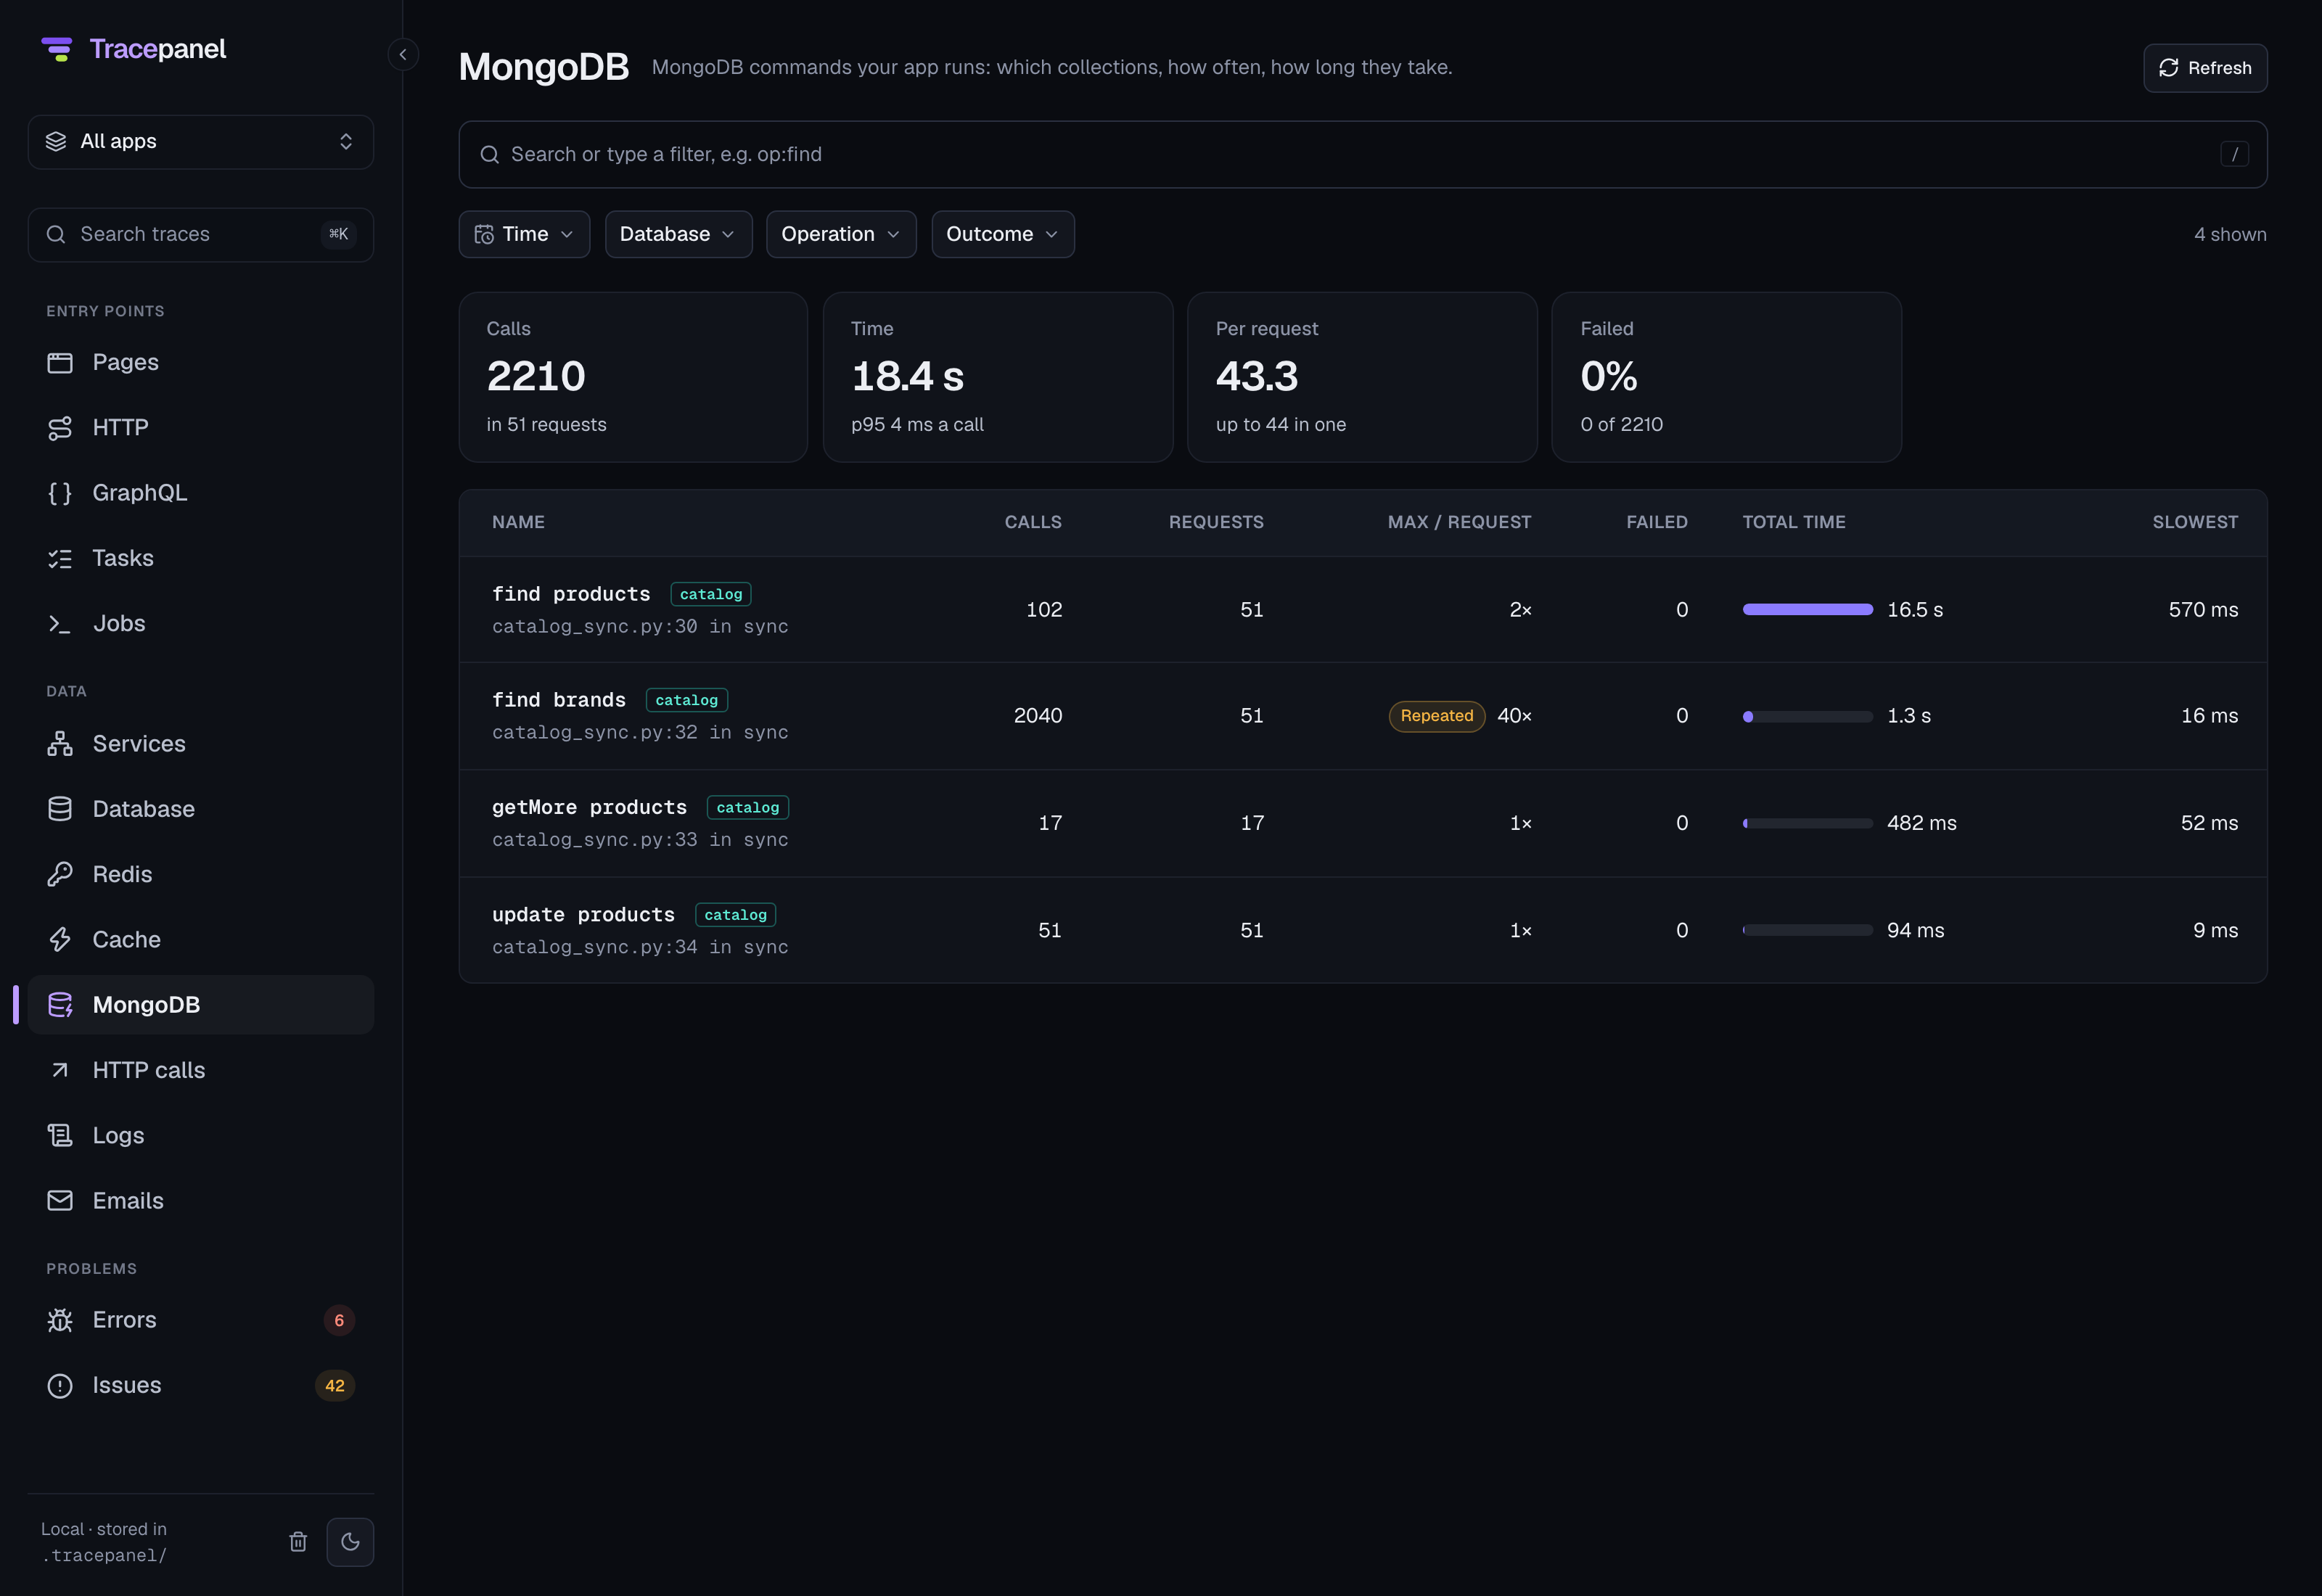
Task: Open the GraphQL section
Action: [201, 493]
